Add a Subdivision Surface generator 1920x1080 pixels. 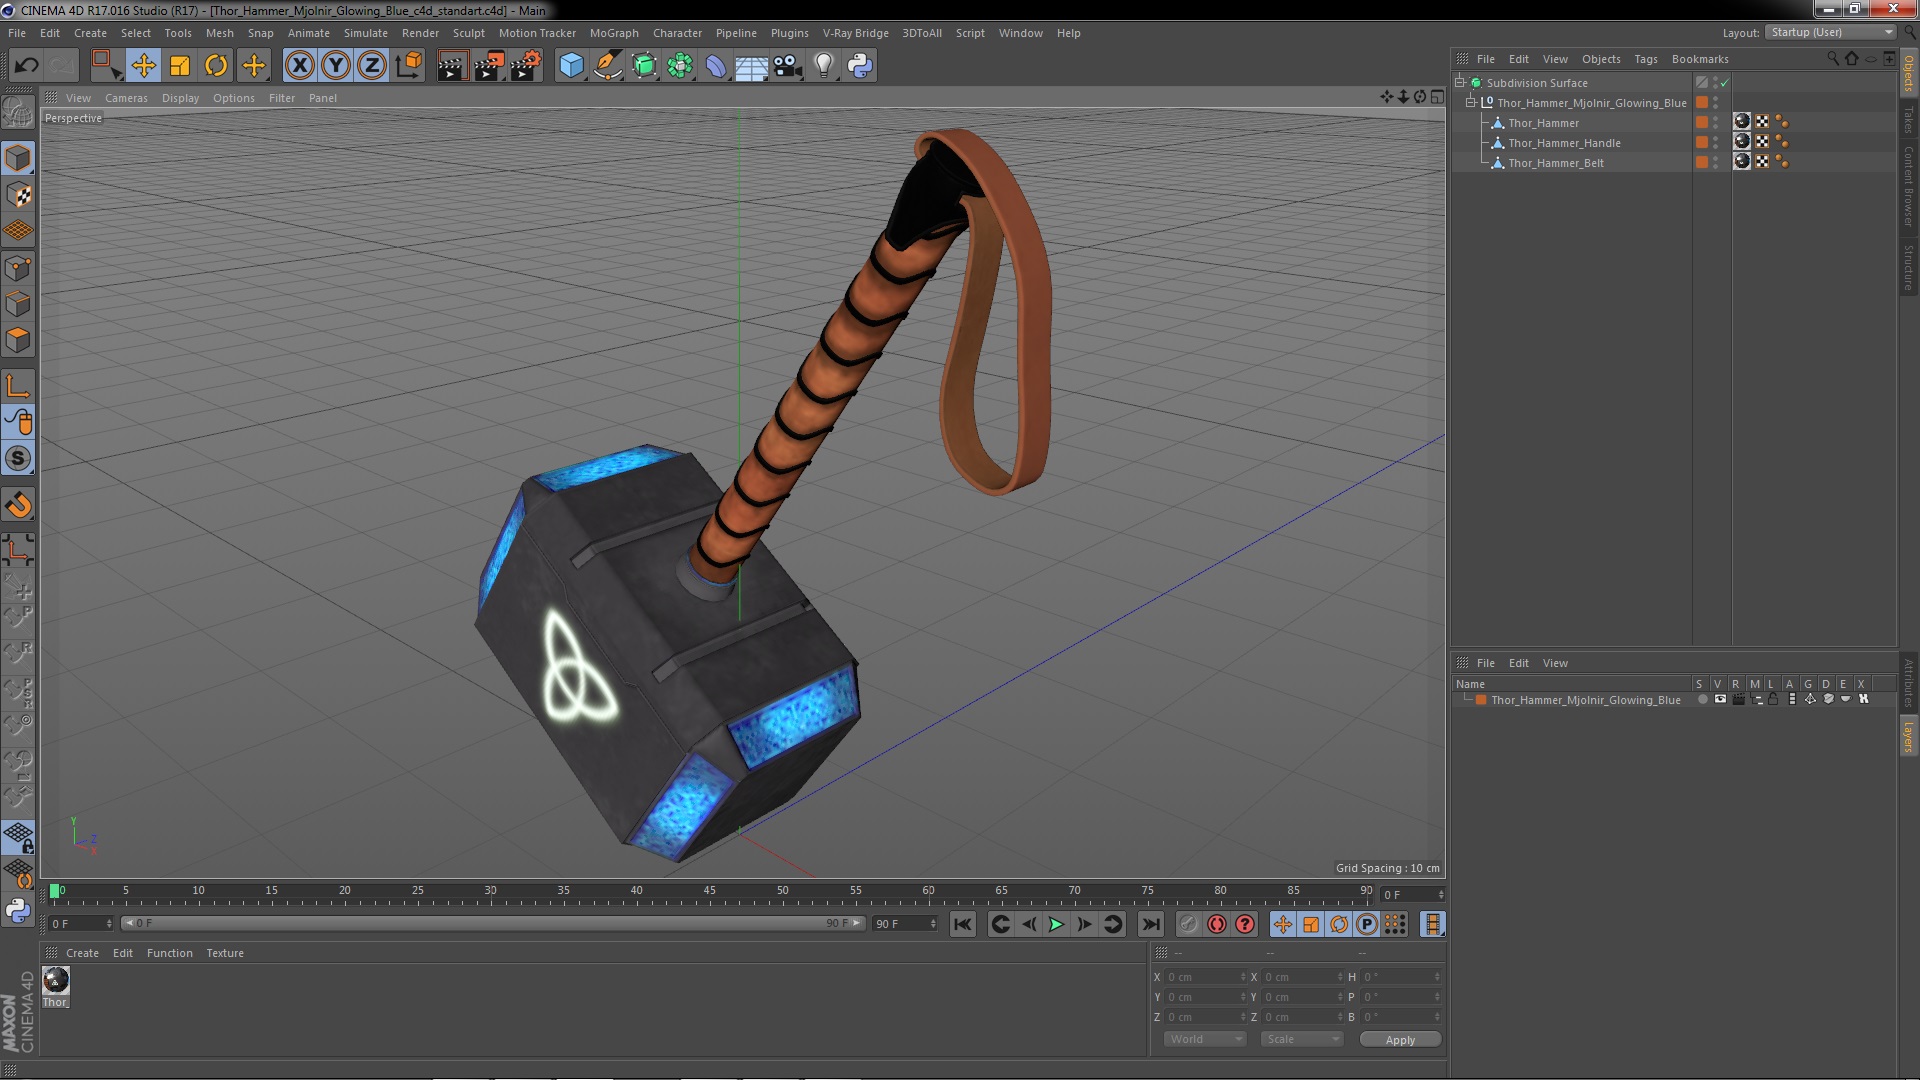pos(644,66)
